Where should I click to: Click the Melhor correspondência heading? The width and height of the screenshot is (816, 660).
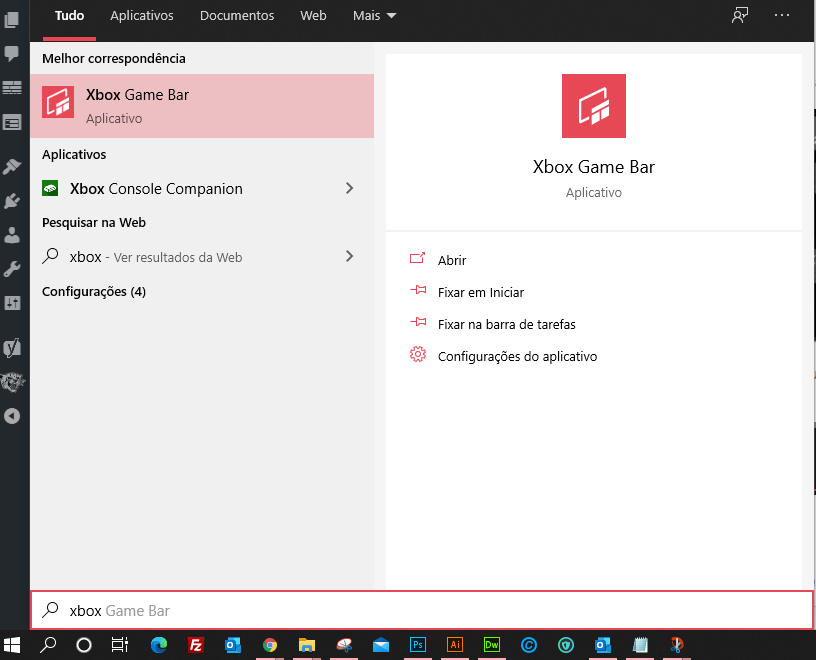(x=113, y=58)
